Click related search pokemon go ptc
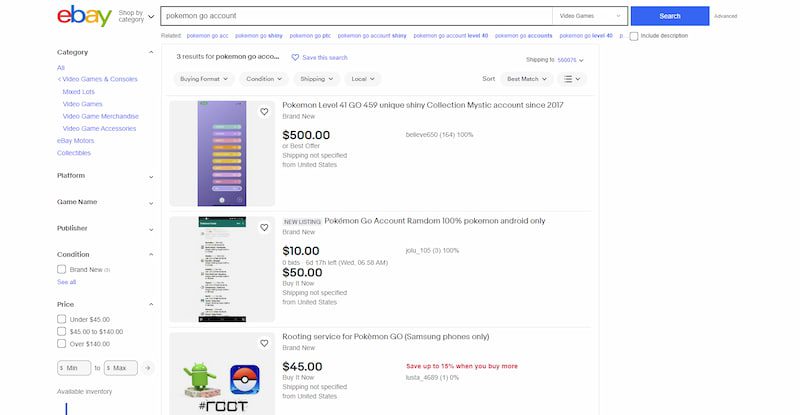 click(x=310, y=36)
